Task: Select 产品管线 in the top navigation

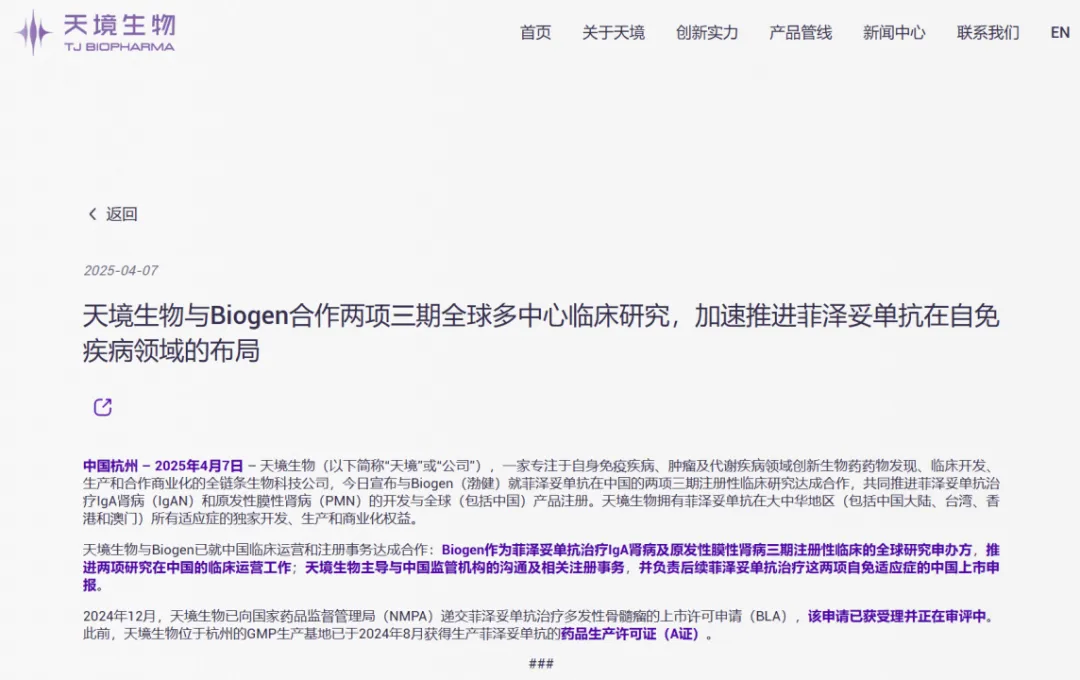Action: pyautogui.click(x=800, y=32)
